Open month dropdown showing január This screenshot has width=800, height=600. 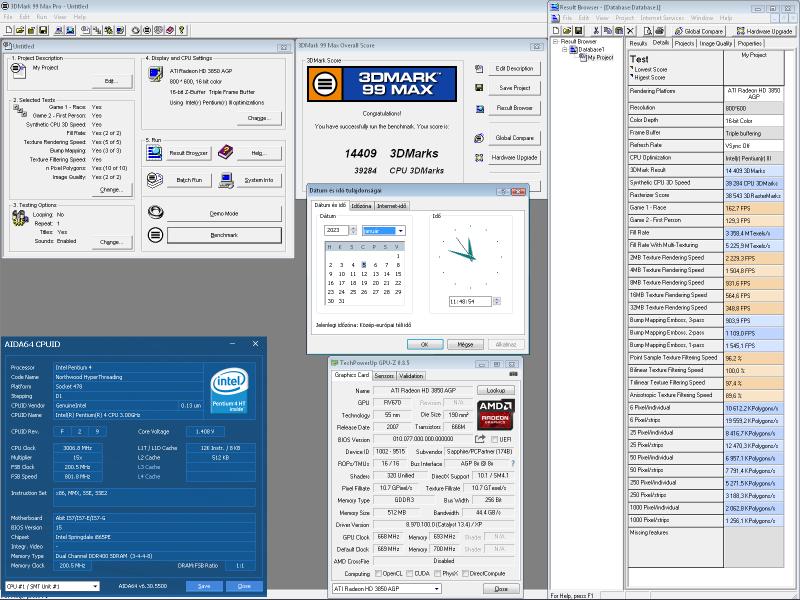point(401,231)
